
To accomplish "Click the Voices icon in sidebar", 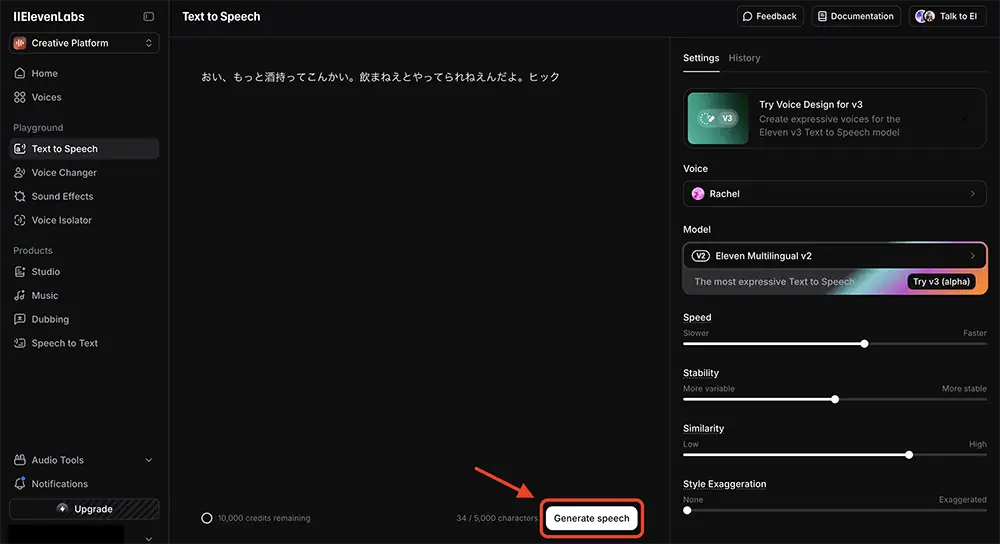I will coord(20,97).
